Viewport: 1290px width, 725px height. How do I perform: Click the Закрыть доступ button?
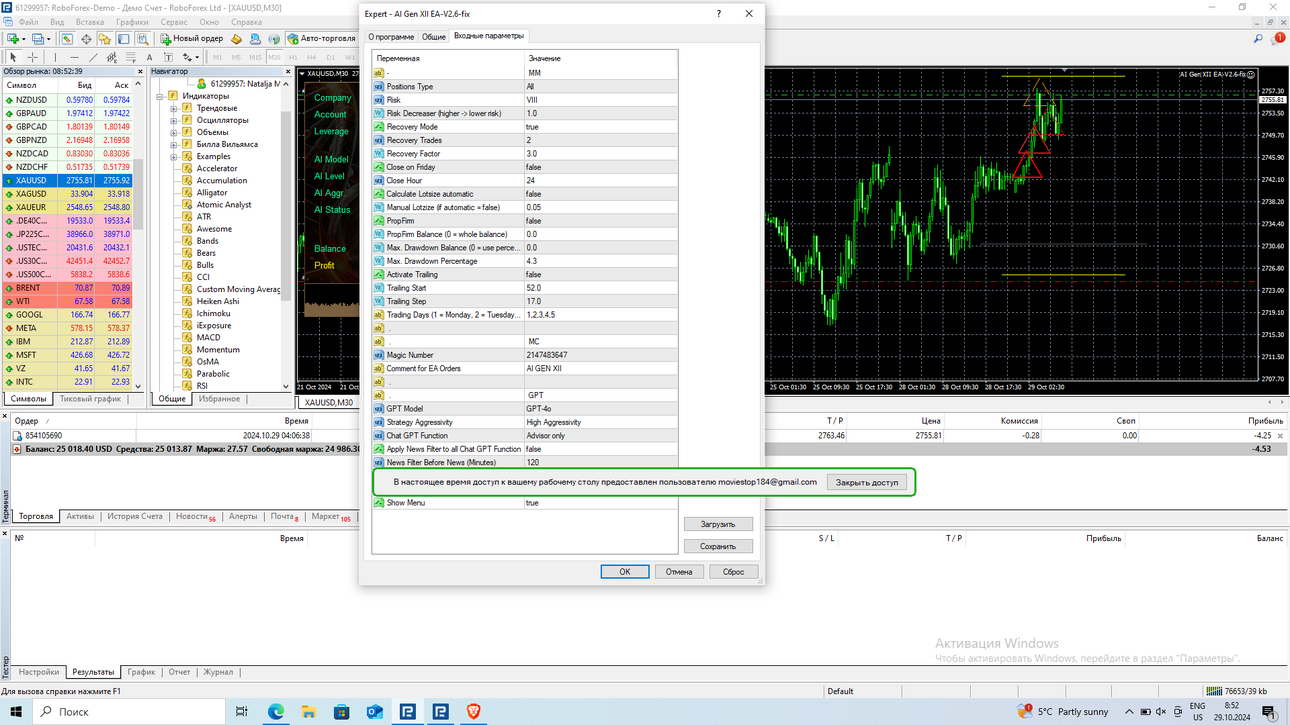867,482
